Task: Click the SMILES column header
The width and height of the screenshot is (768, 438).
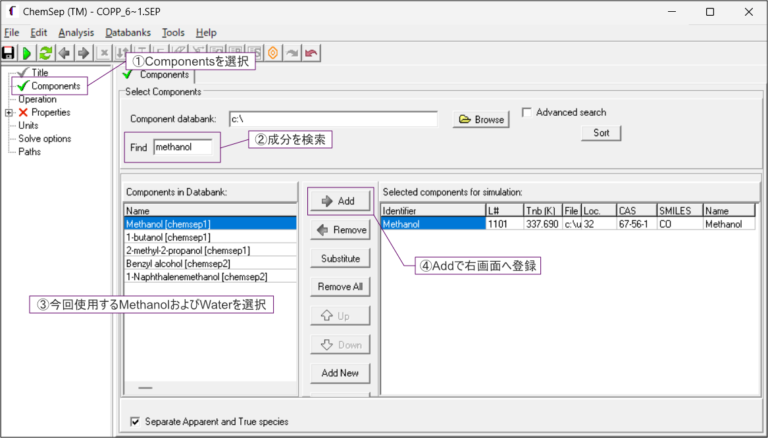Action: (x=680, y=211)
